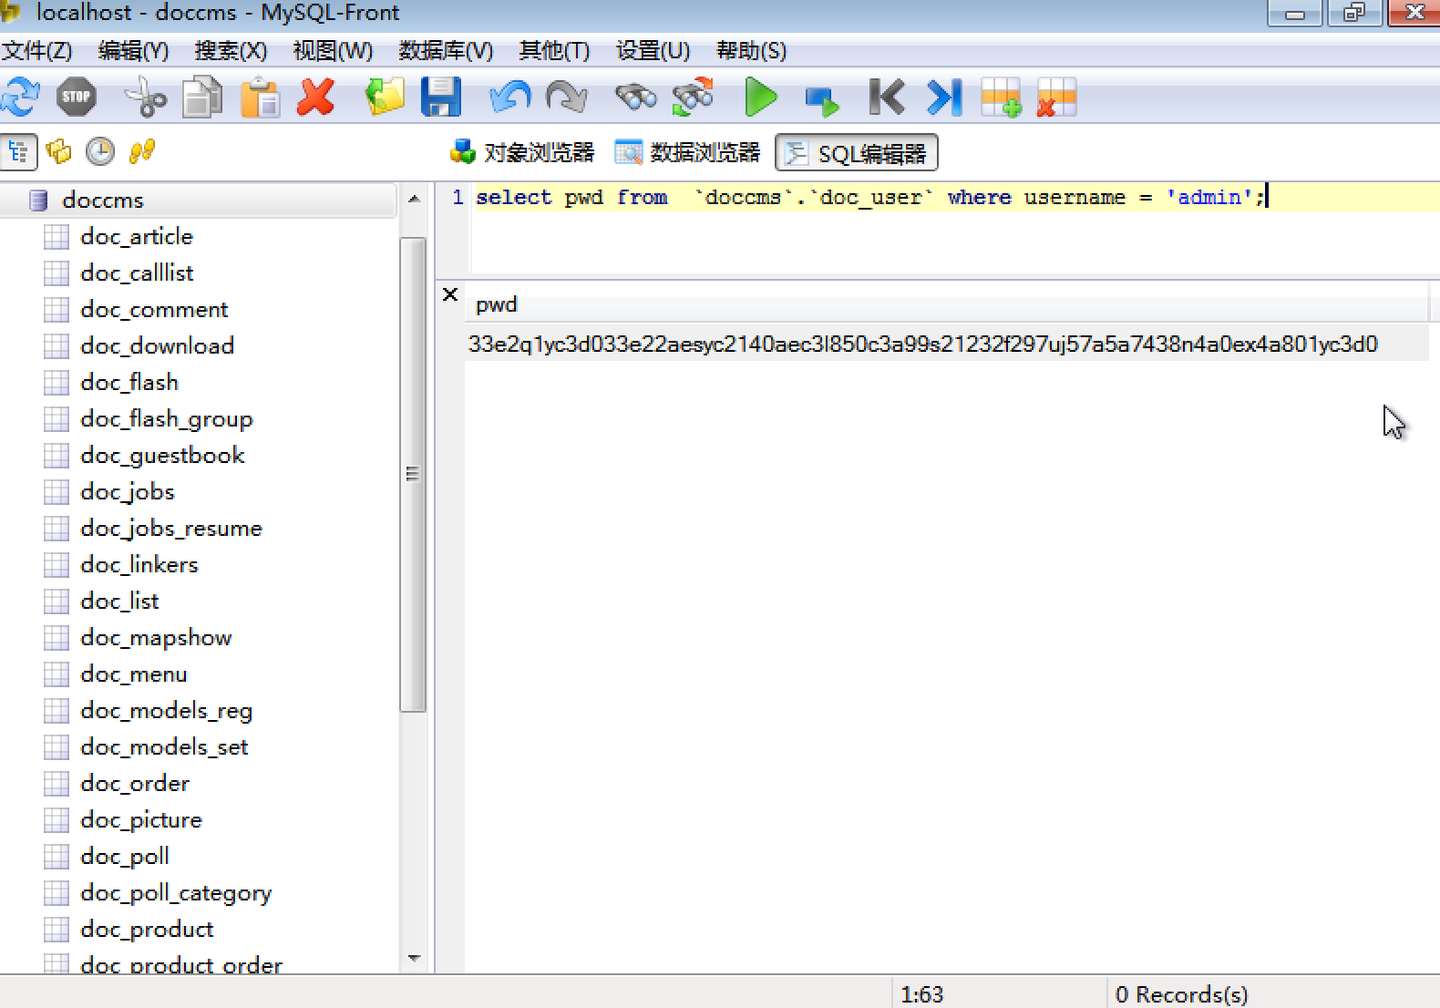Select the doc_poll_category table

pos(175,893)
